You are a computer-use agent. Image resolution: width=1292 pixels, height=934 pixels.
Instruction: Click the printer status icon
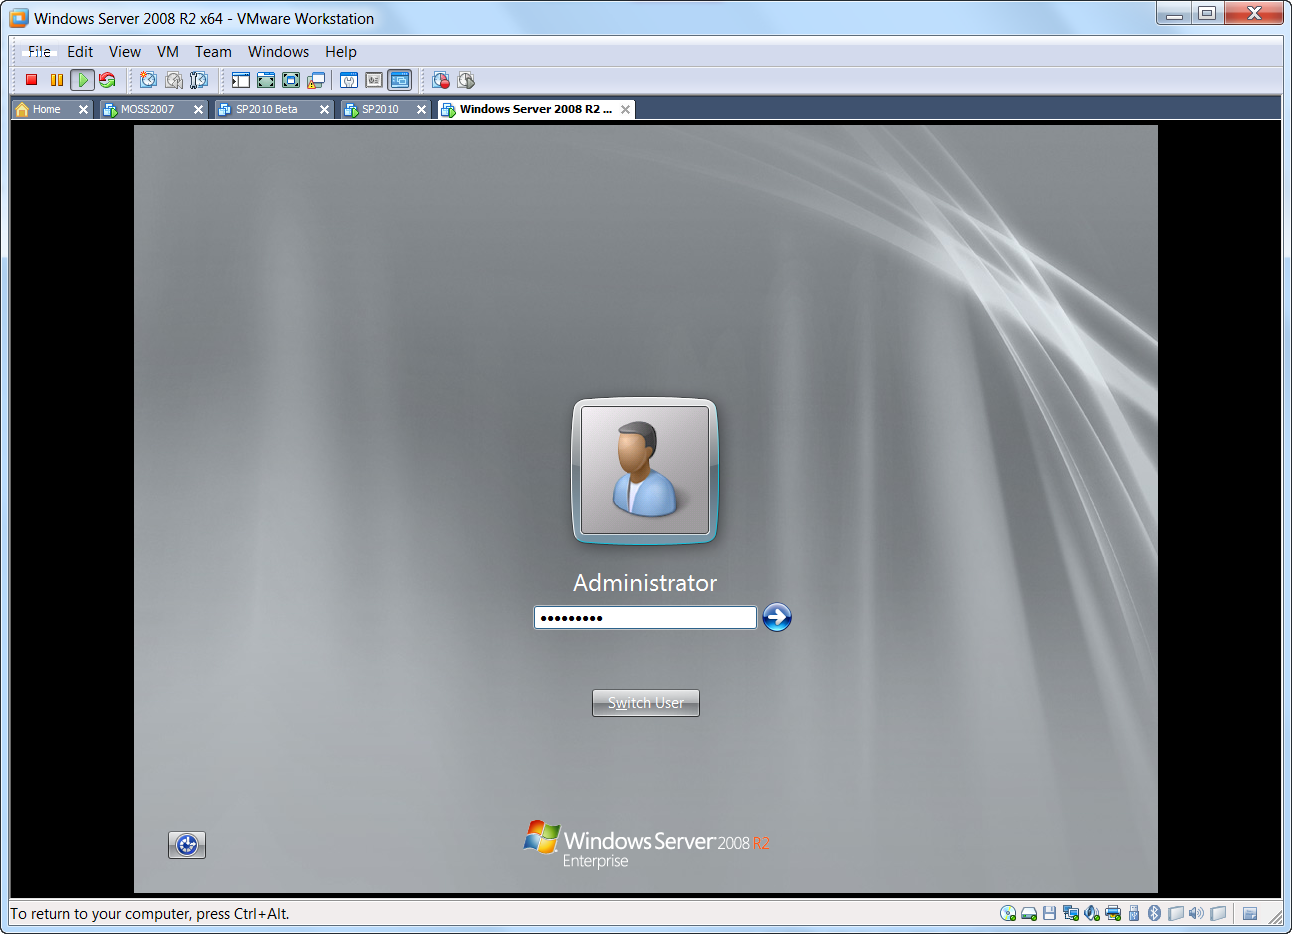click(1113, 913)
